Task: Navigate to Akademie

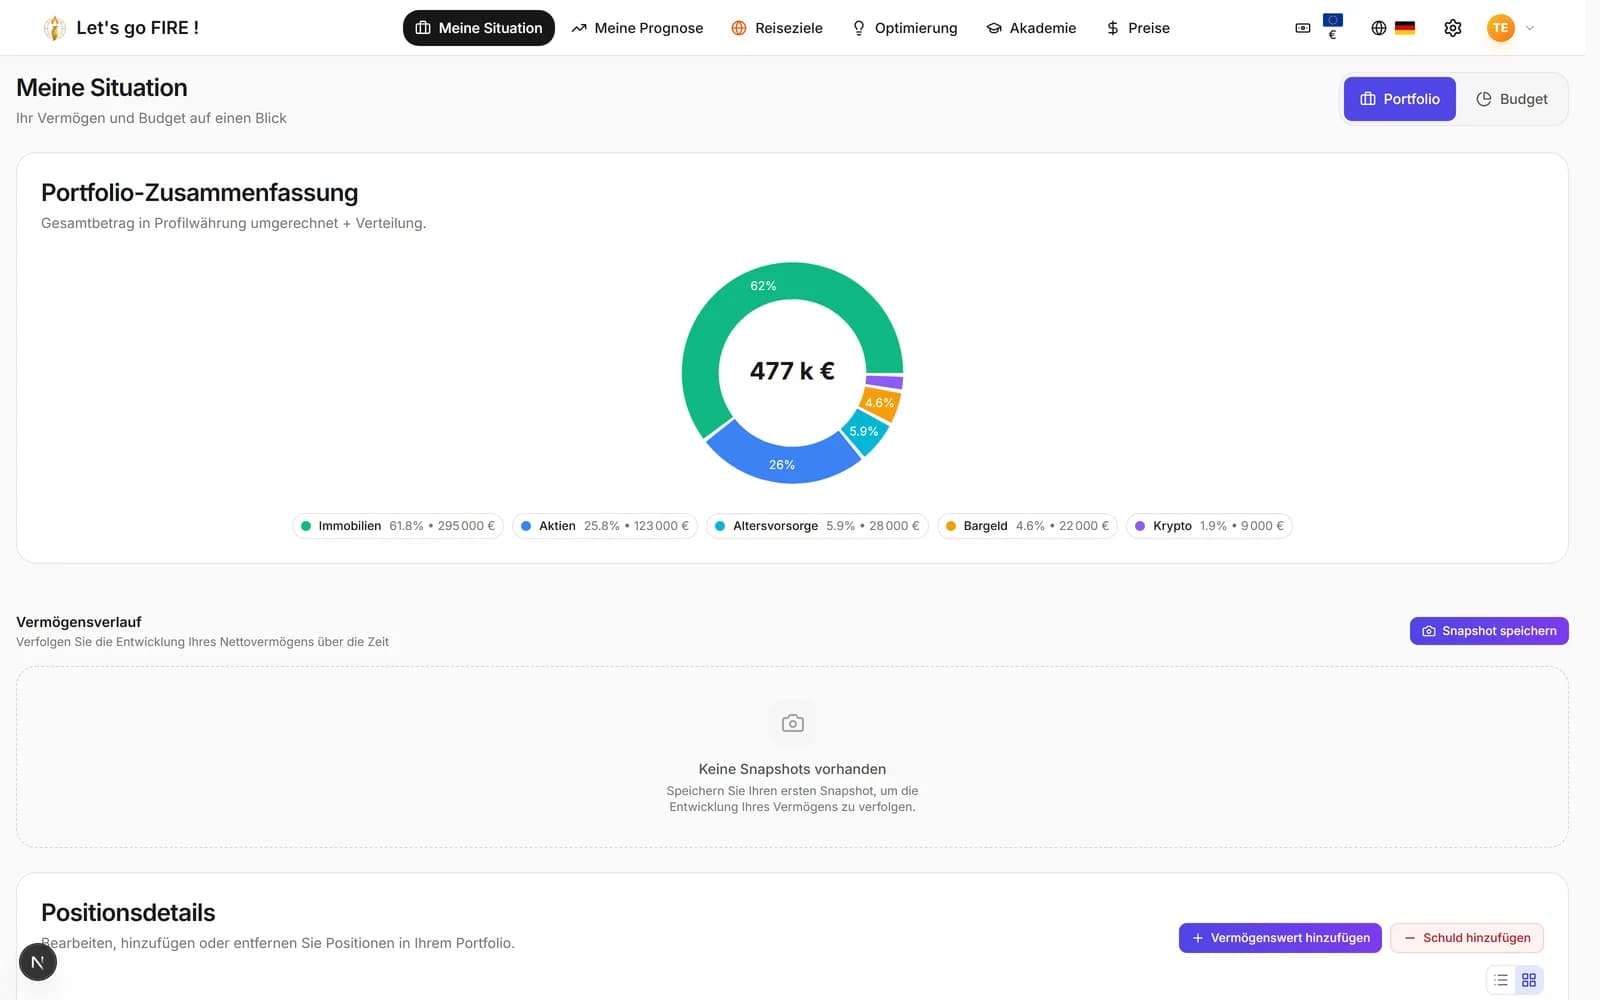Action: [x=1031, y=28]
